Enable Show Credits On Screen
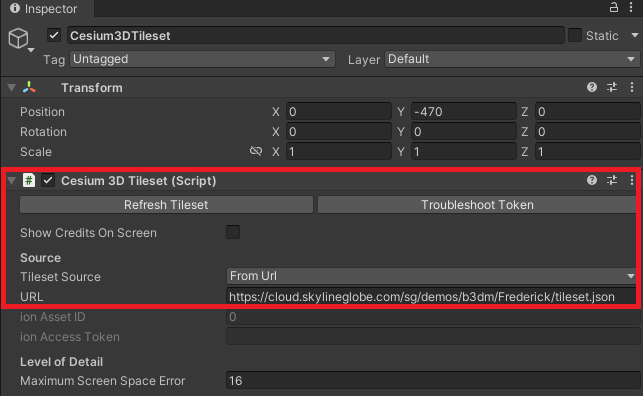 coord(233,232)
